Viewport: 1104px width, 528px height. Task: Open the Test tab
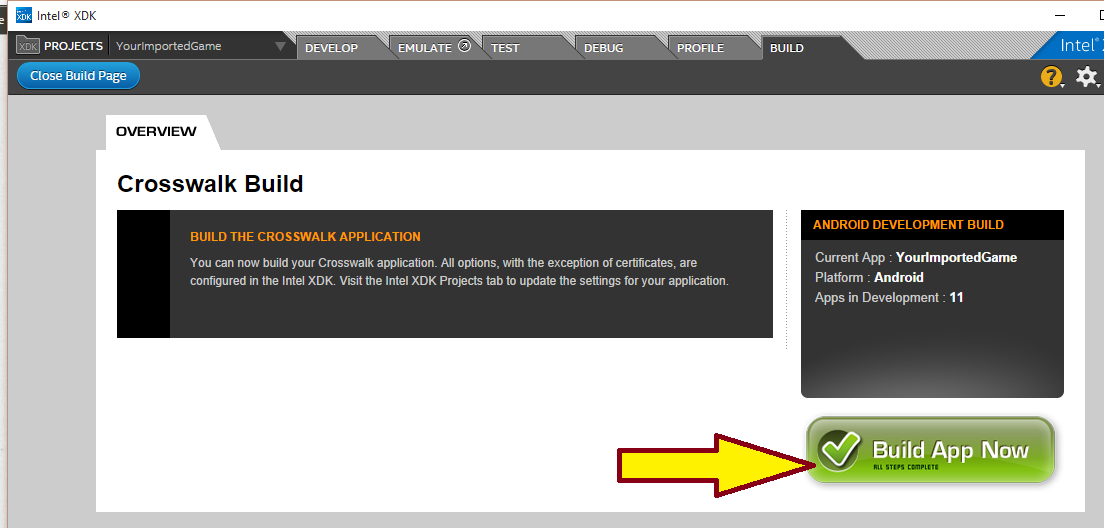[x=505, y=48]
